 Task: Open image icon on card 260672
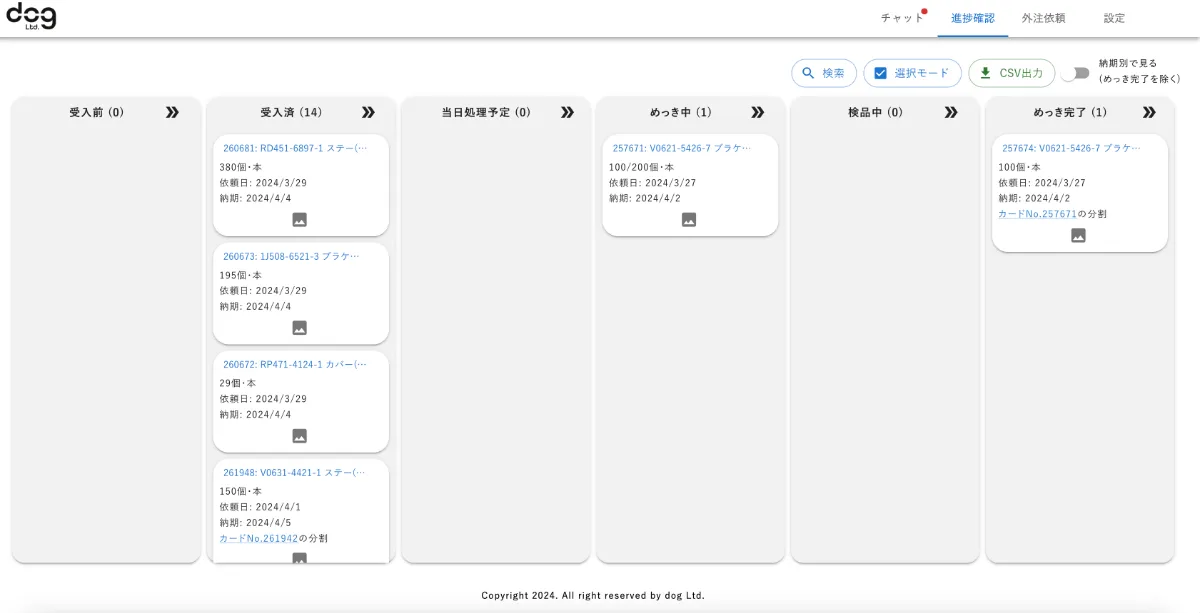299,436
